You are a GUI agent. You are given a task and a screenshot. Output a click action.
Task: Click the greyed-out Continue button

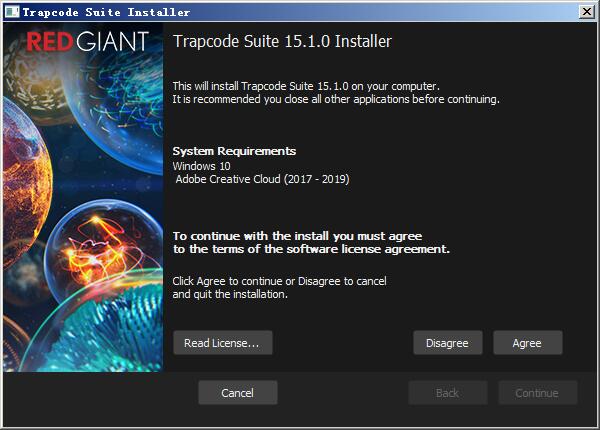coord(538,393)
